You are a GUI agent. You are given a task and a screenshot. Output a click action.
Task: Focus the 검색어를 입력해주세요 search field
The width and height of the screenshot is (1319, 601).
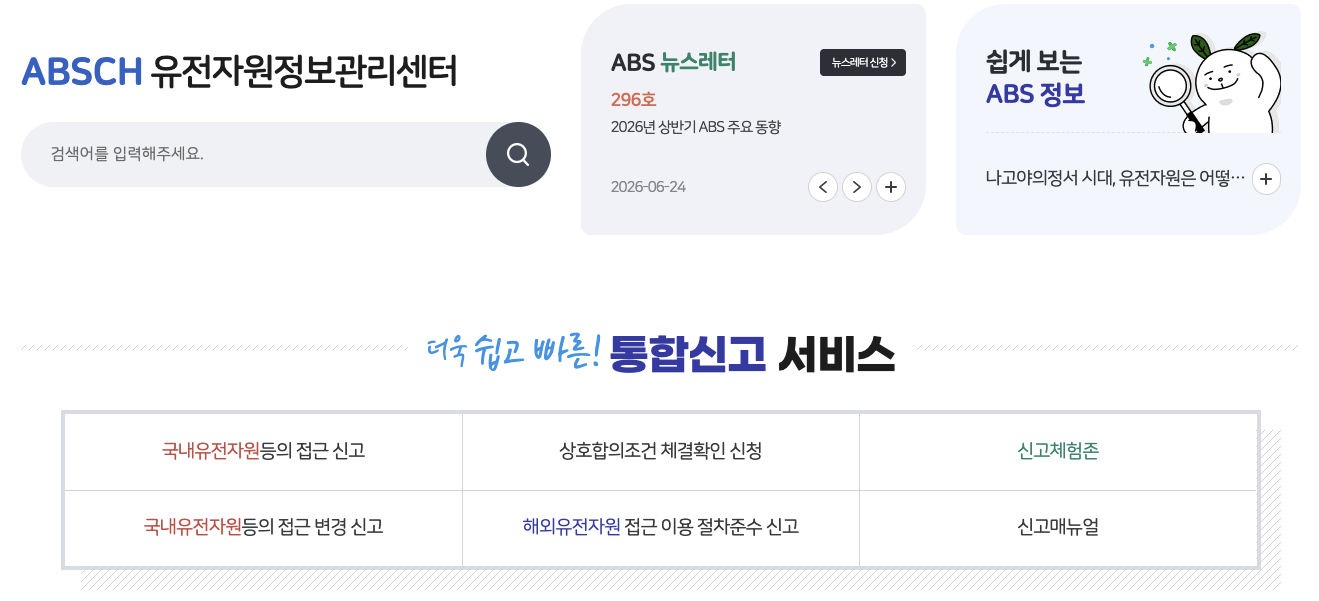[x=254, y=154]
